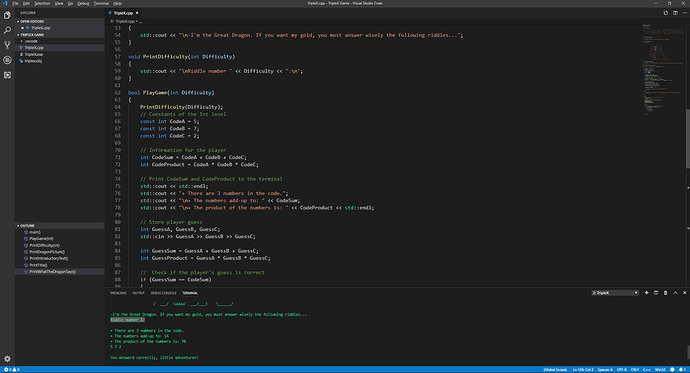Select the Terminal panel tab
This screenshot has height=373, width=690.
tap(190, 293)
